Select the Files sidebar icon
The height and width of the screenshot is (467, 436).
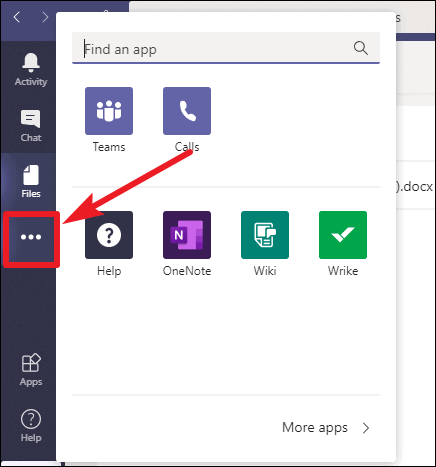31,175
